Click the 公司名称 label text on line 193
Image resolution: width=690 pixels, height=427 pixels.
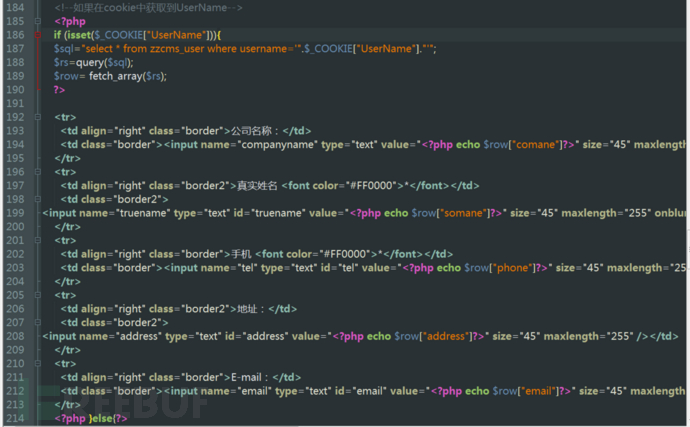251,131
